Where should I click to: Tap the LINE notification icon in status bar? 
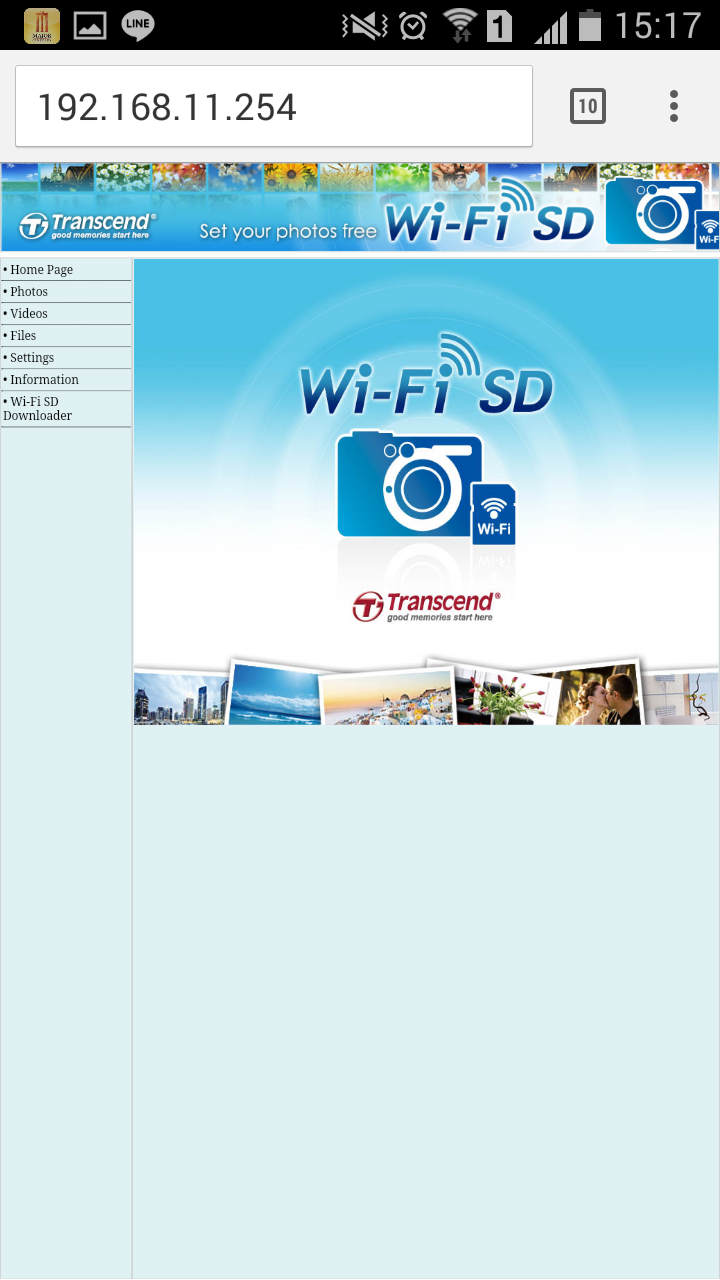coord(138,26)
